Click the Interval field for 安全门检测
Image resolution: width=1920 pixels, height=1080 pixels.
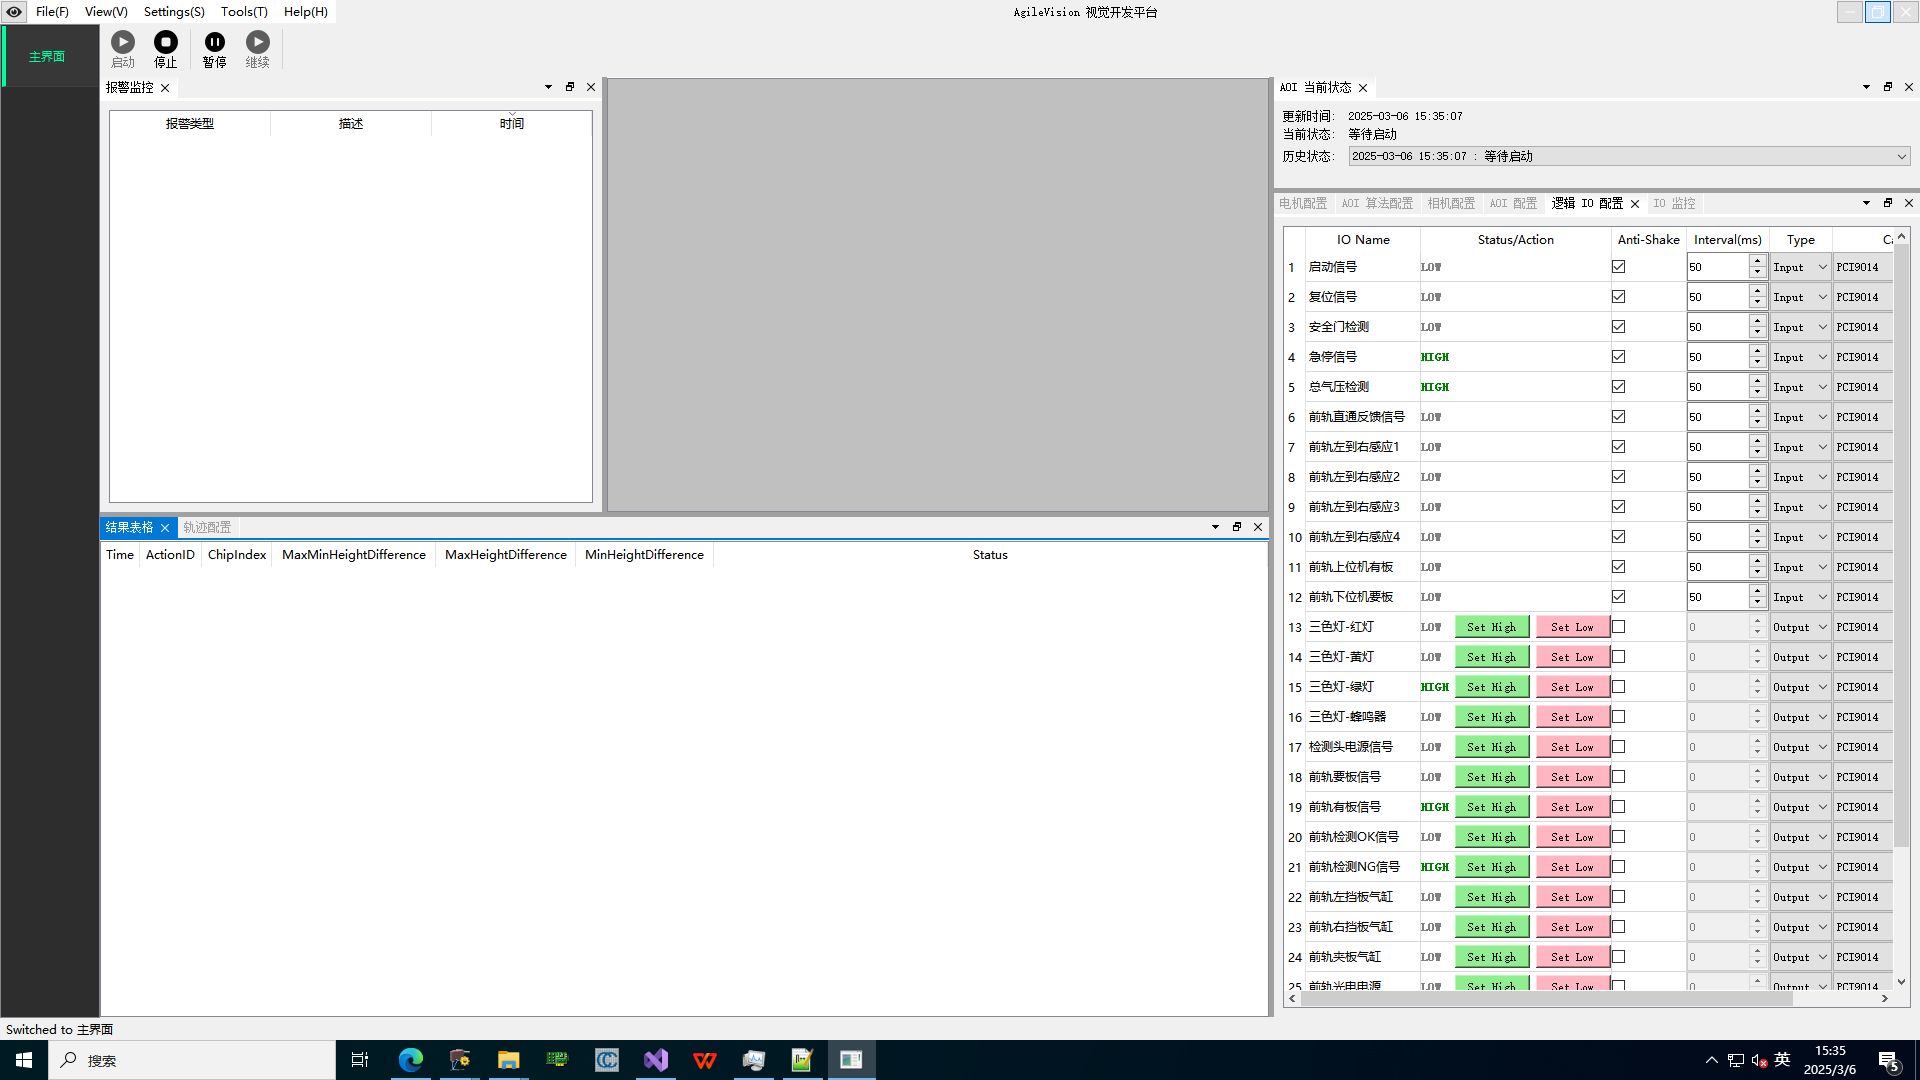pos(1718,327)
